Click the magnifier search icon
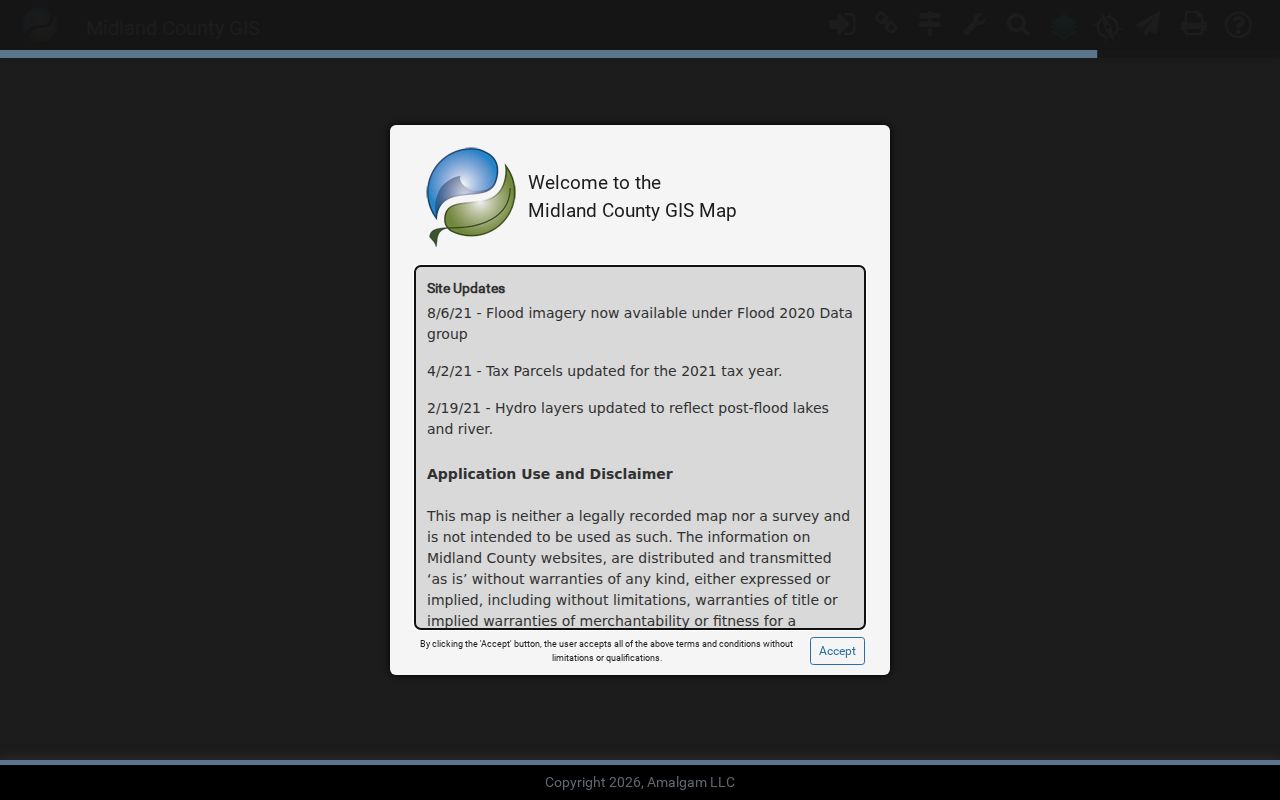 coord(1018,24)
